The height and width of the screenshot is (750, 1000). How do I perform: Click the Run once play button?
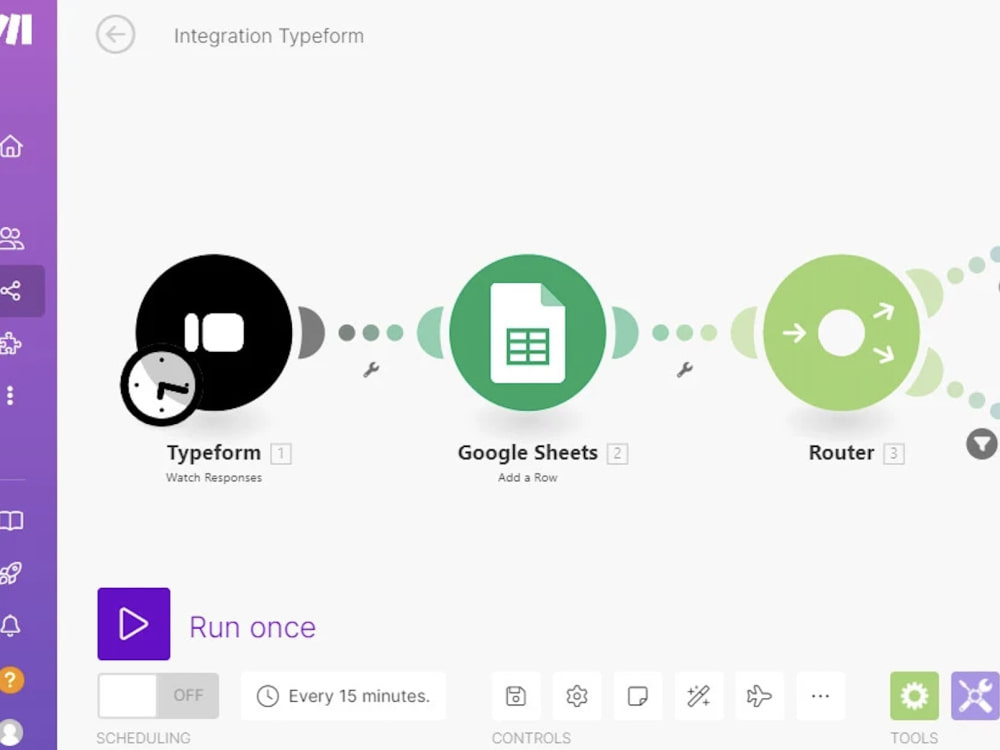tap(134, 624)
